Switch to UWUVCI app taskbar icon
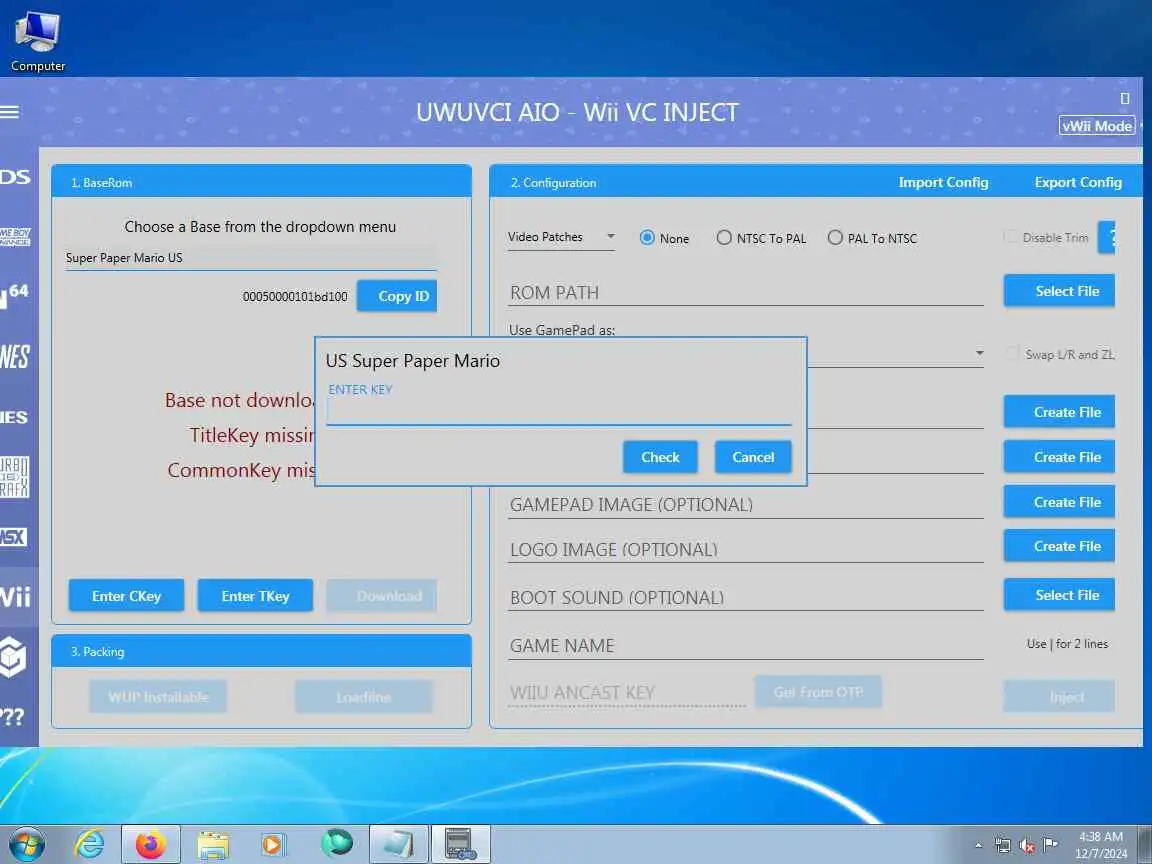The image size is (1152, 864). point(461,844)
